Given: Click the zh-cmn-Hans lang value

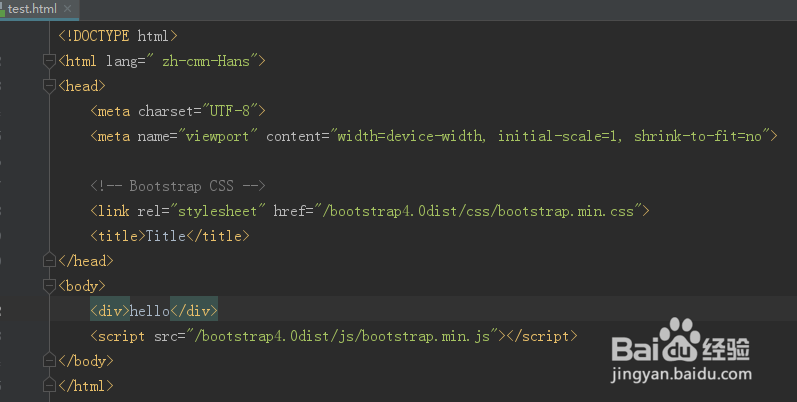Looking at the screenshot, I should [206, 61].
